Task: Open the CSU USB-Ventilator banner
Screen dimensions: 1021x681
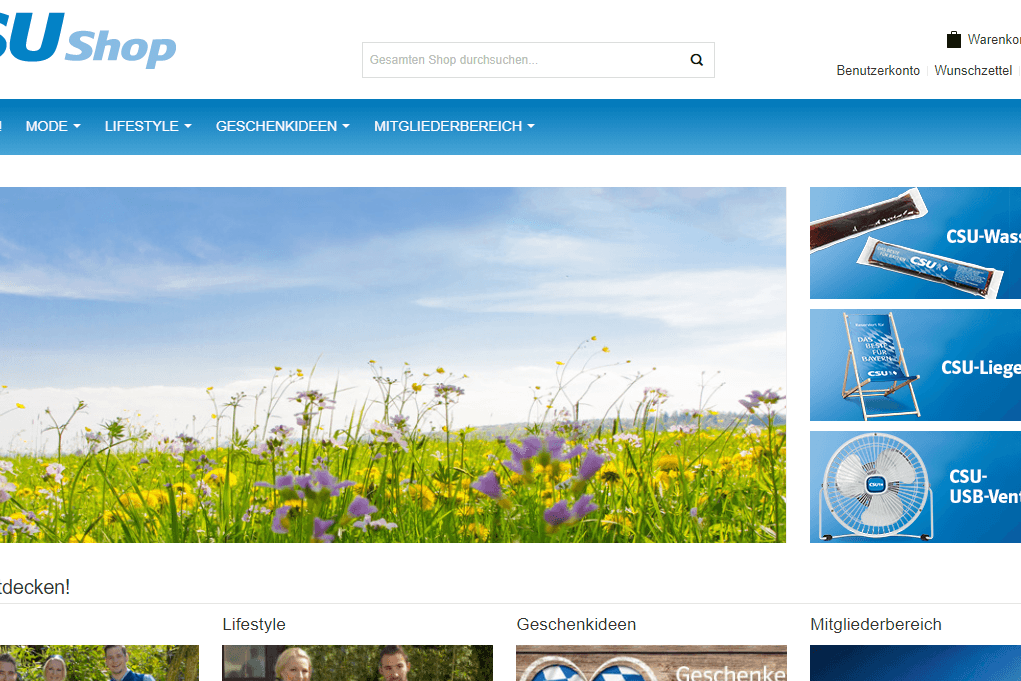Action: pyautogui.click(x=916, y=486)
